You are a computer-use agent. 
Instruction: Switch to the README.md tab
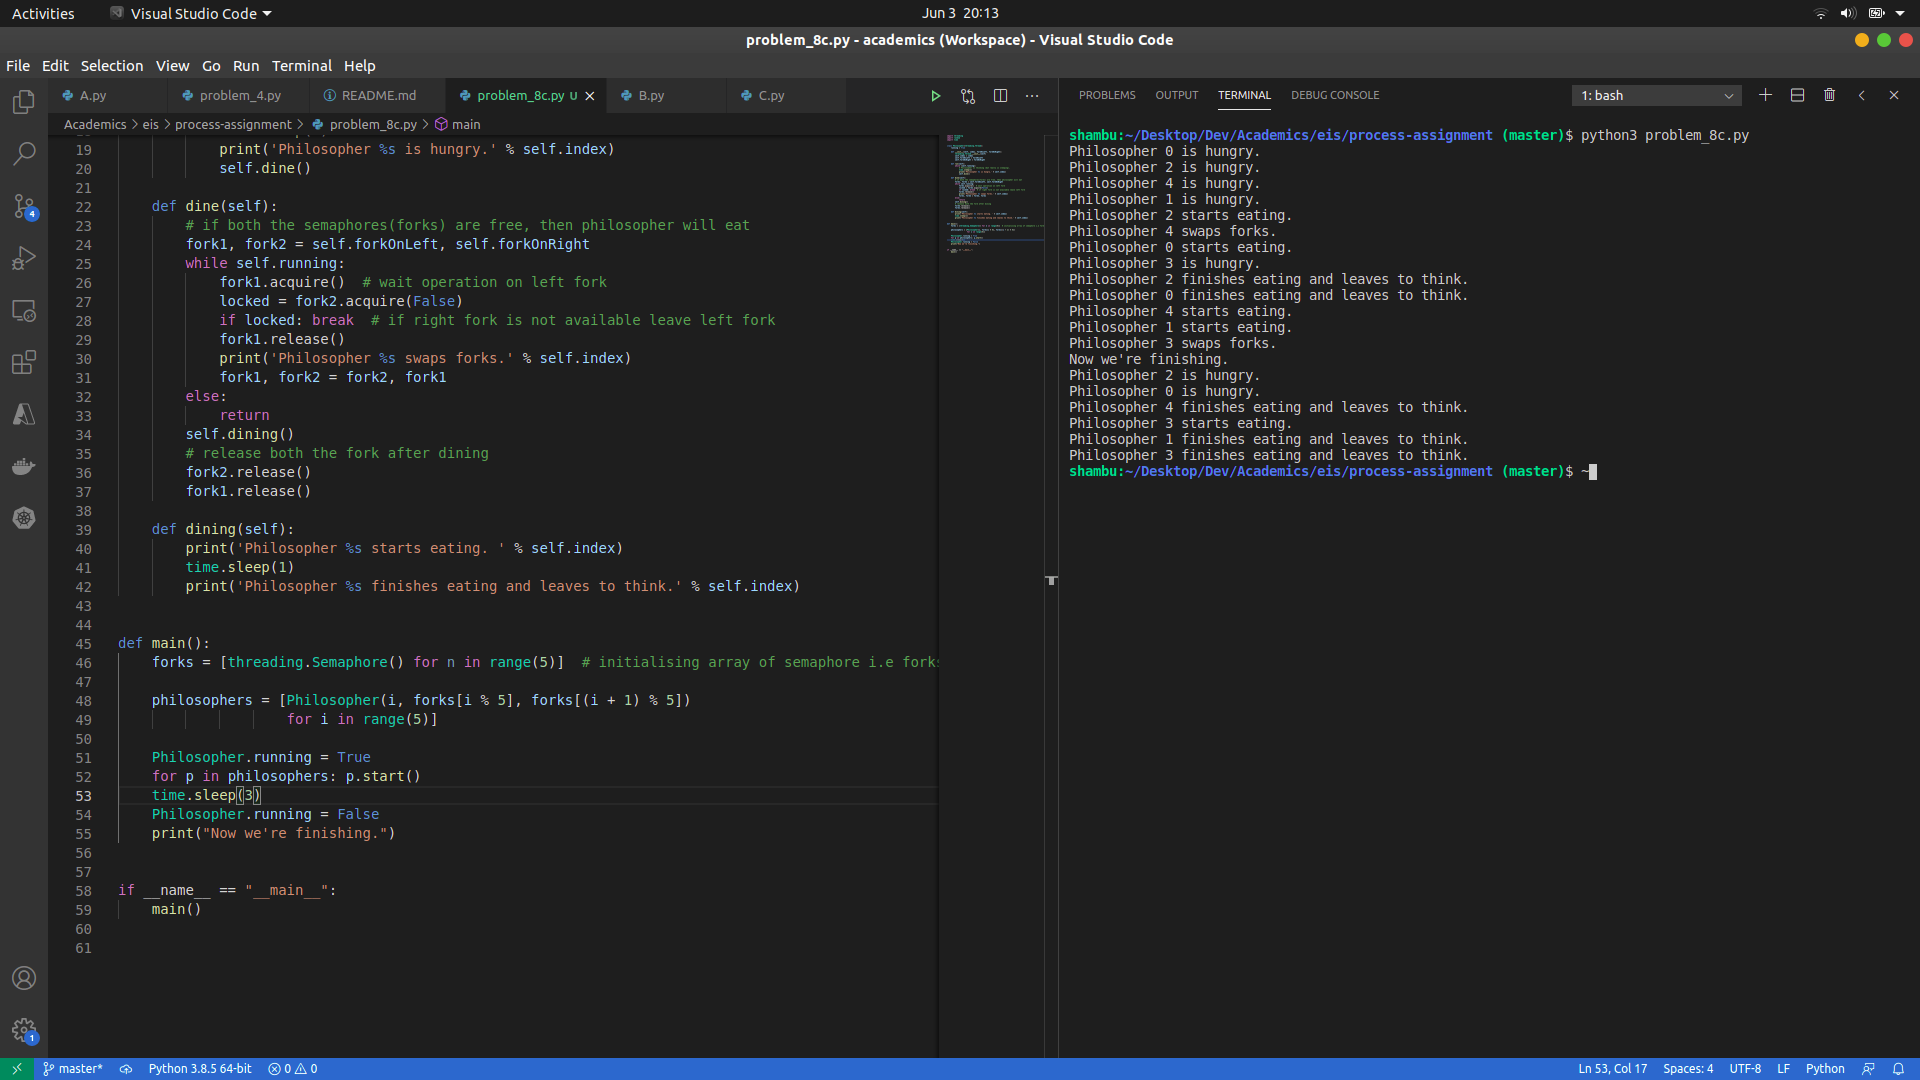378,96
